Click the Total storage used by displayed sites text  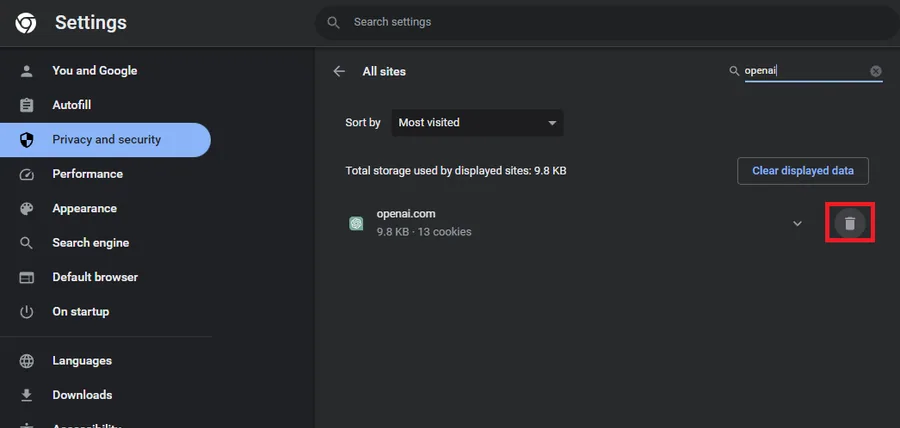tap(456, 171)
